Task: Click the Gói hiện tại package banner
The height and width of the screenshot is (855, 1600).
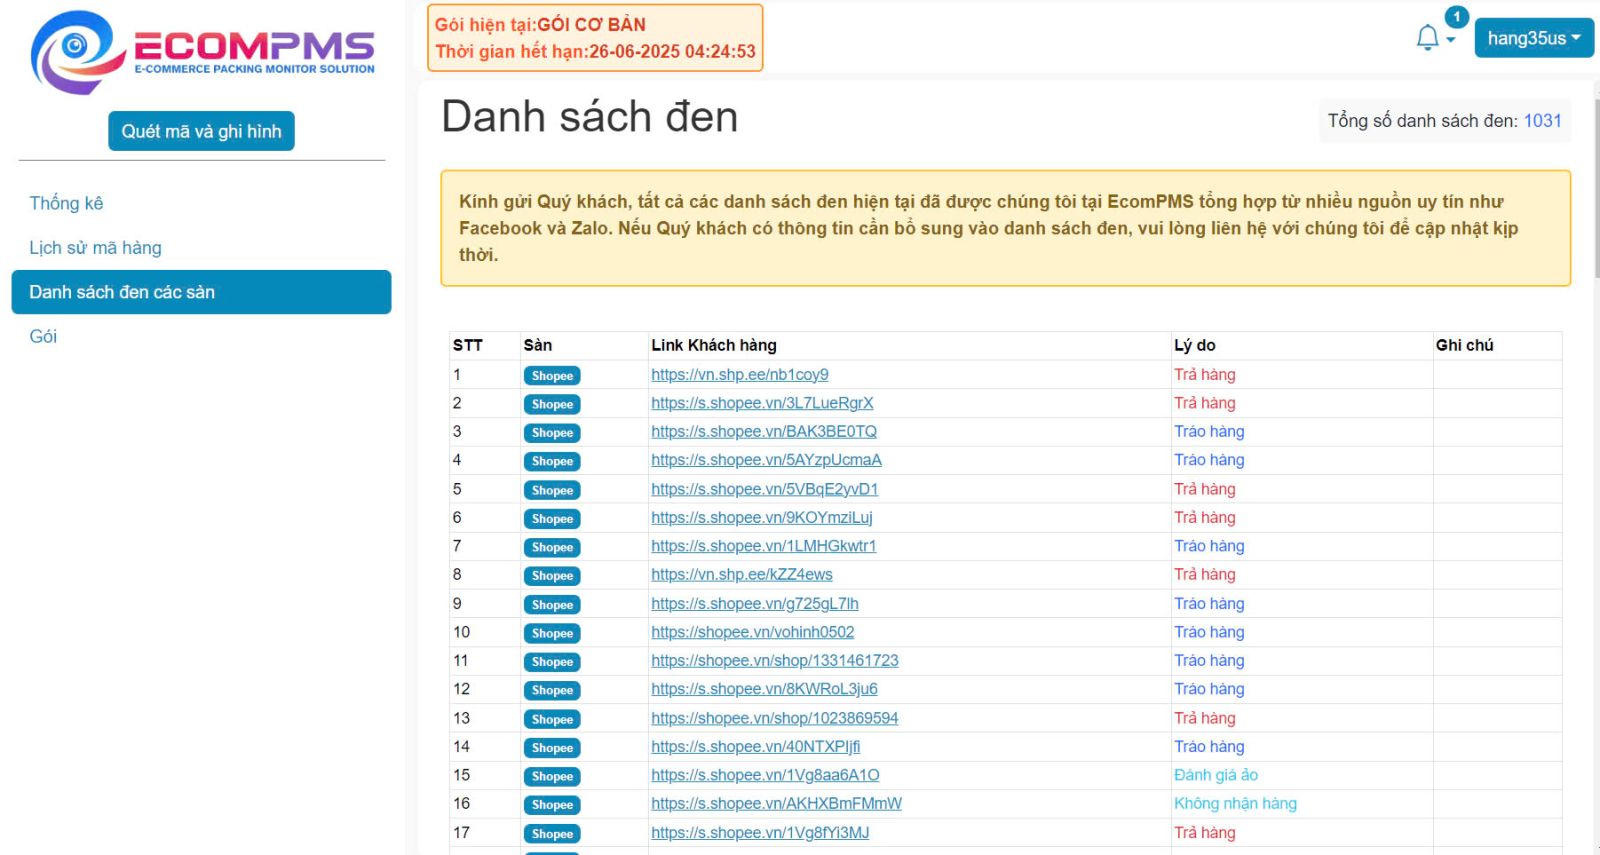Action: point(595,38)
